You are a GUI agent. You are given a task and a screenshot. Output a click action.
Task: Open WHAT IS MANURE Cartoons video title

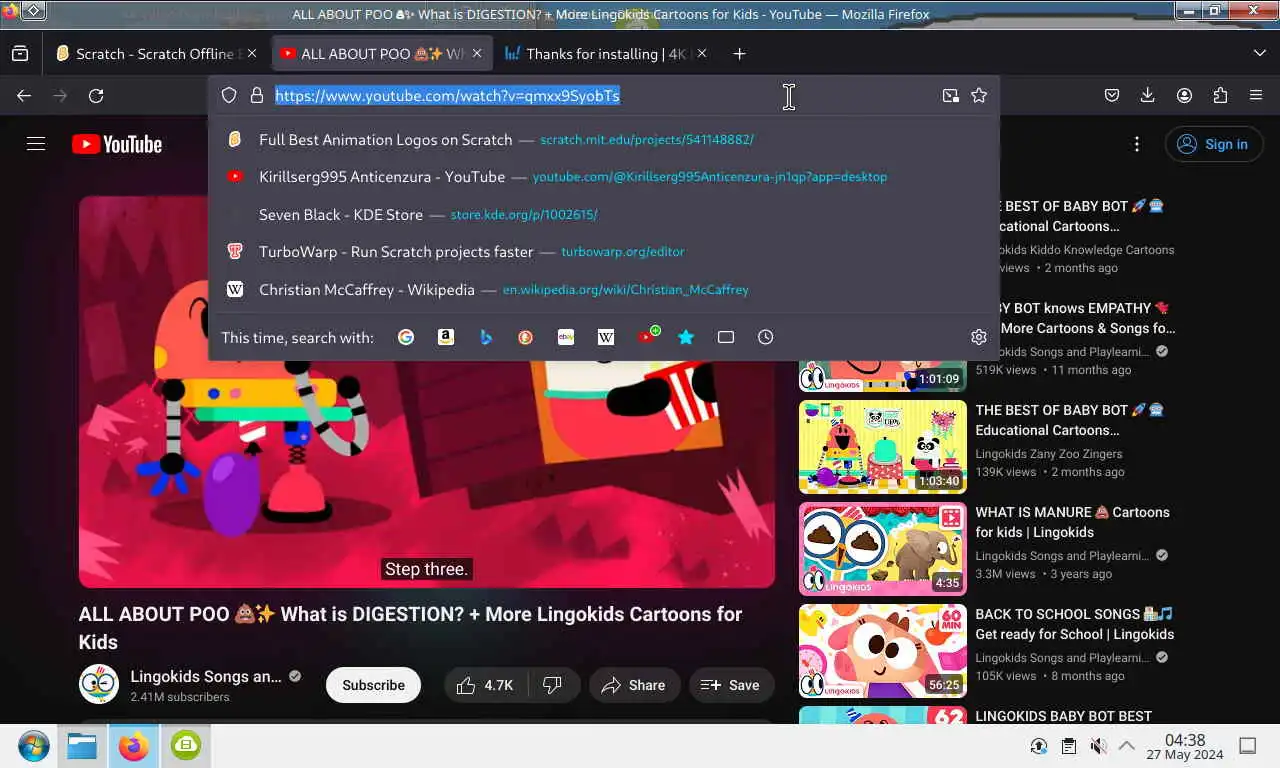tap(1072, 522)
